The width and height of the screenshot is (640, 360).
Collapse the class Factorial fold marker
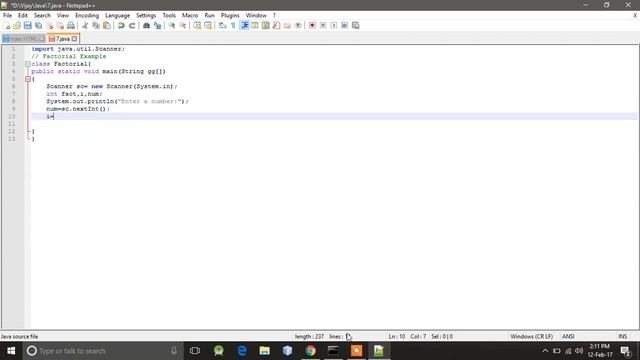coord(28,64)
